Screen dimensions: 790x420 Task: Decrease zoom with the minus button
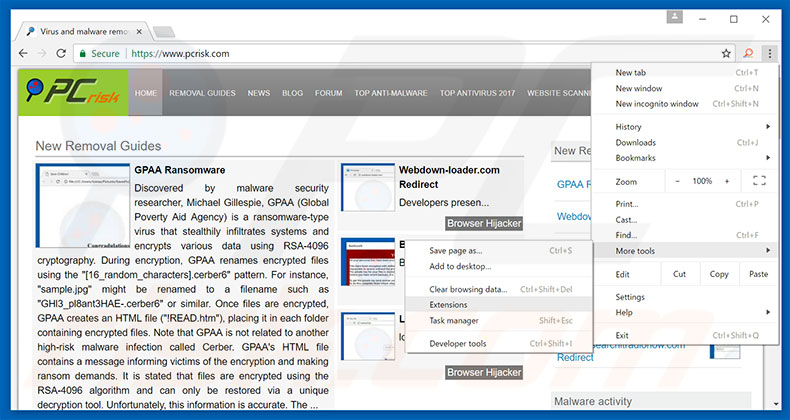(678, 181)
